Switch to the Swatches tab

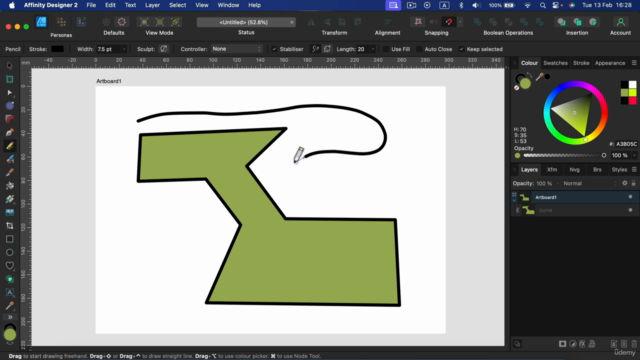(x=556, y=63)
